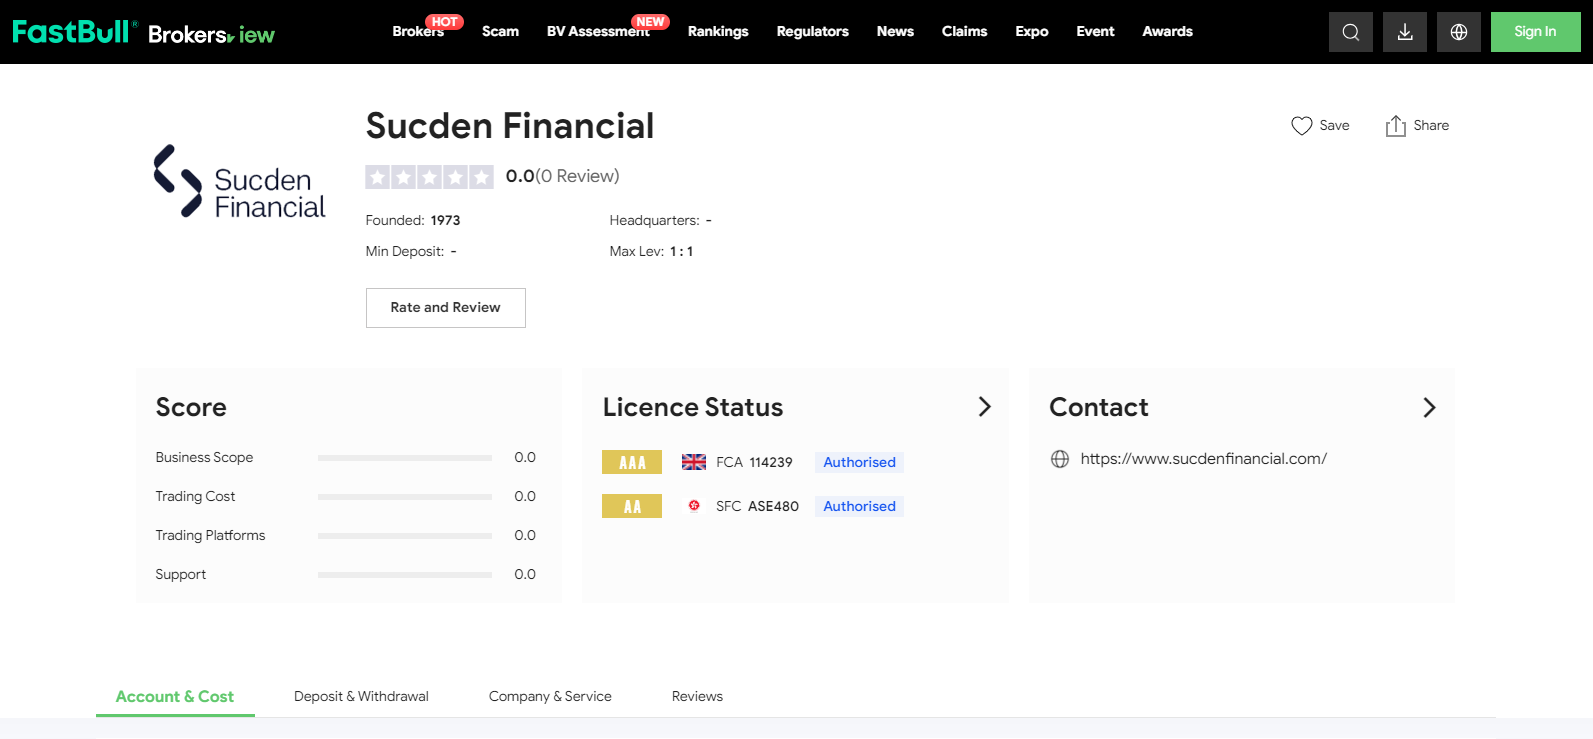Open Rankings in the top navigation
1593x739 pixels.
[718, 32]
